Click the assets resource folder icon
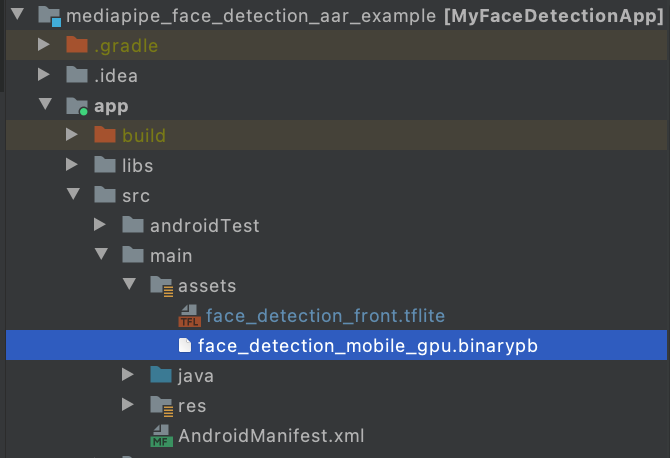670x458 pixels. tap(161, 286)
